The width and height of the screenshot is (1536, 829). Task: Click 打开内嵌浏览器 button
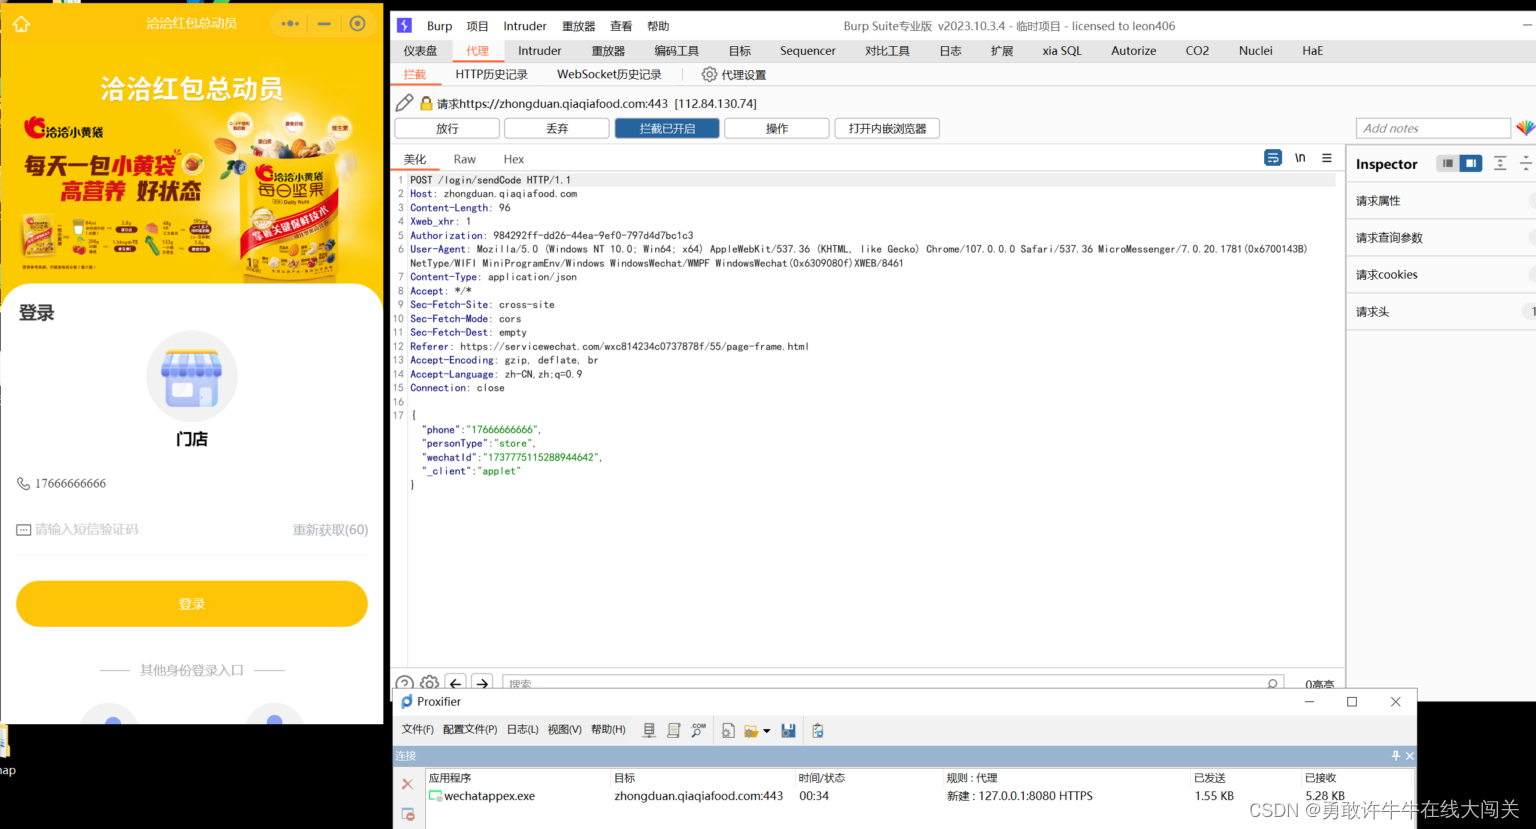(x=887, y=128)
